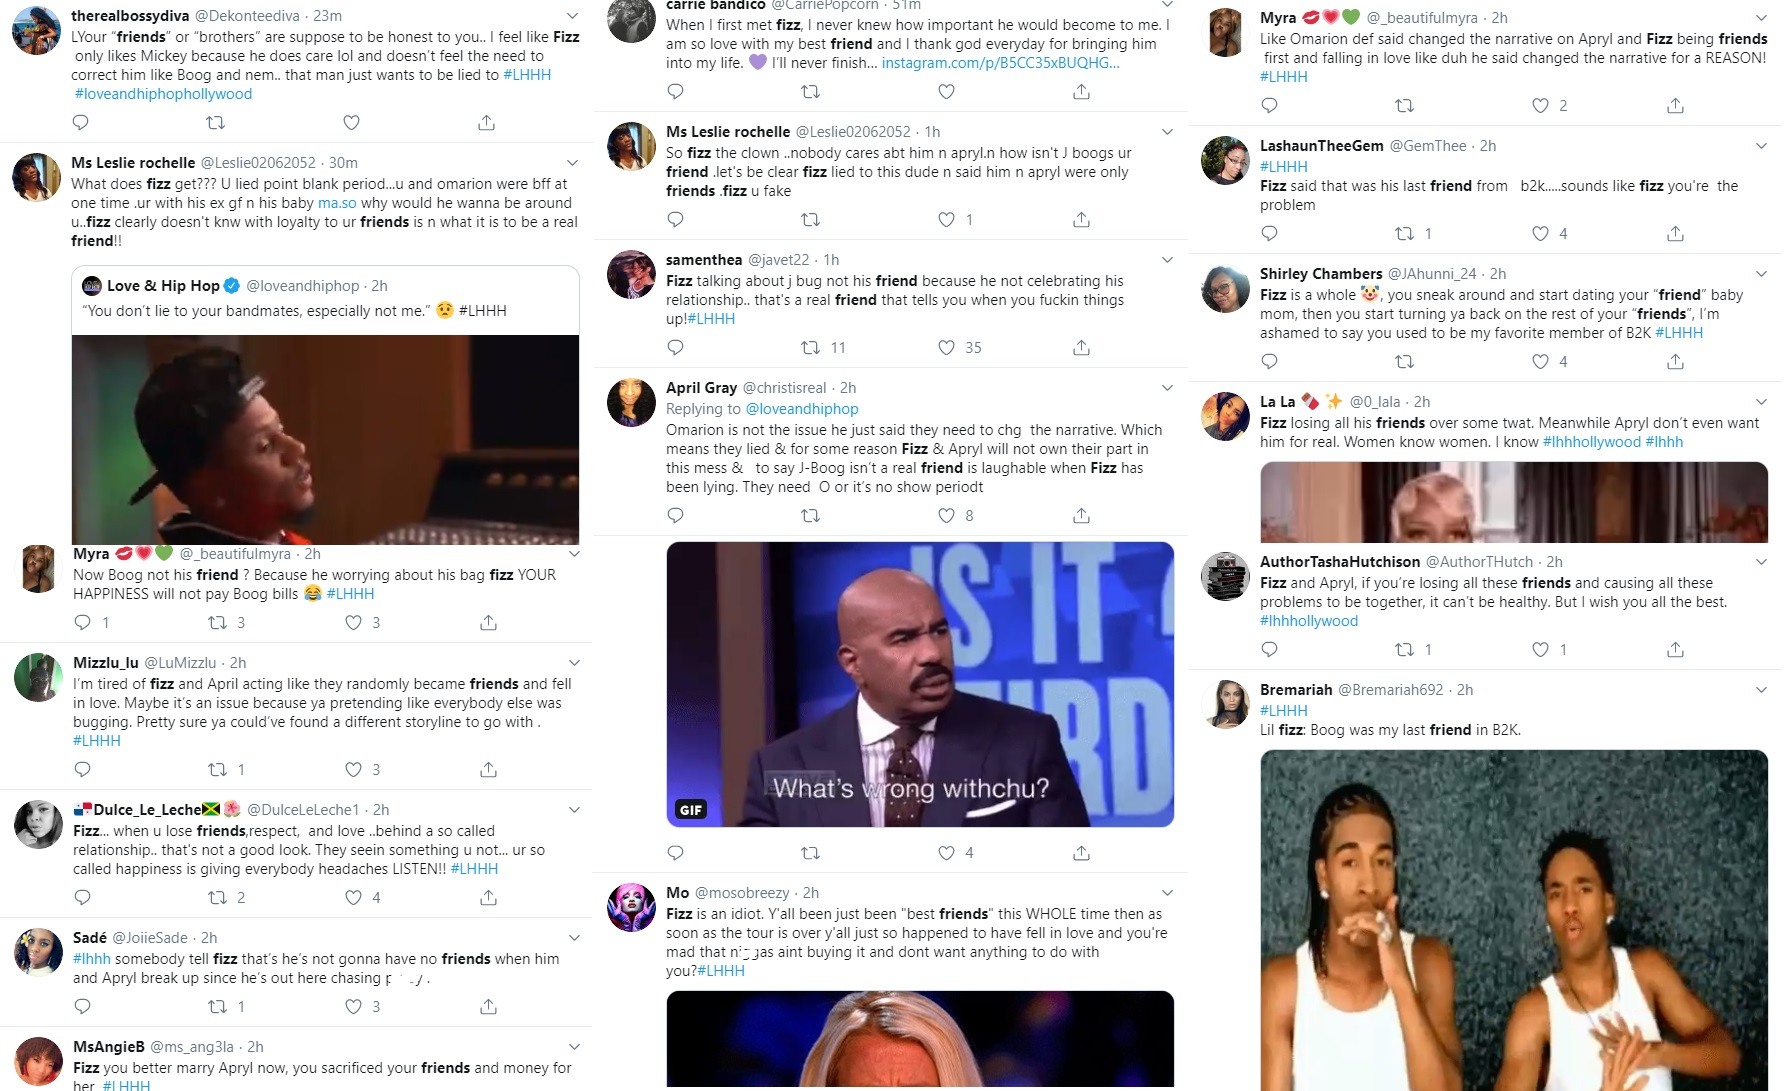Open the #loveandhiphophollywood hashtag
Viewport: 1788px width, 1091px height.
163,94
